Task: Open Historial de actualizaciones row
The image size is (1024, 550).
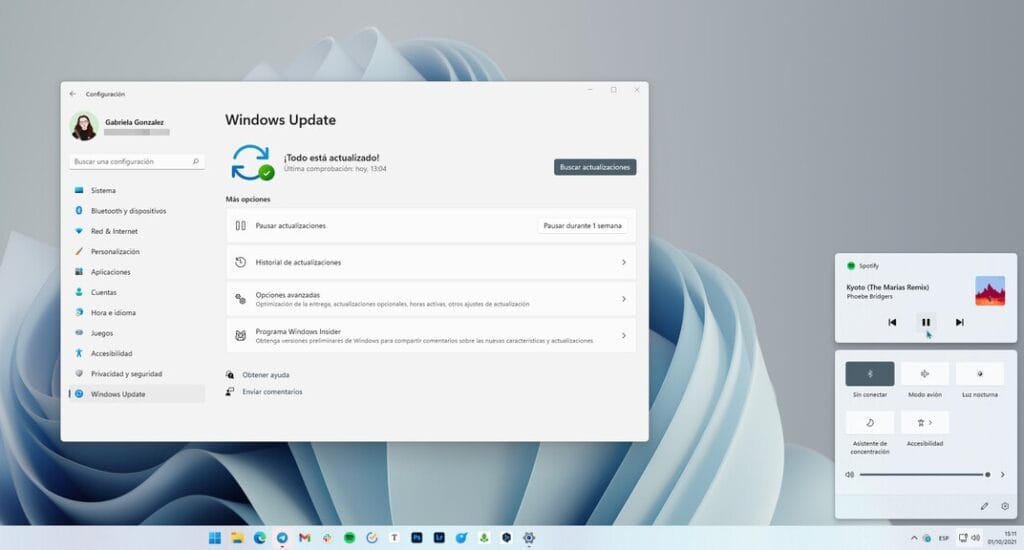Action: 430,262
